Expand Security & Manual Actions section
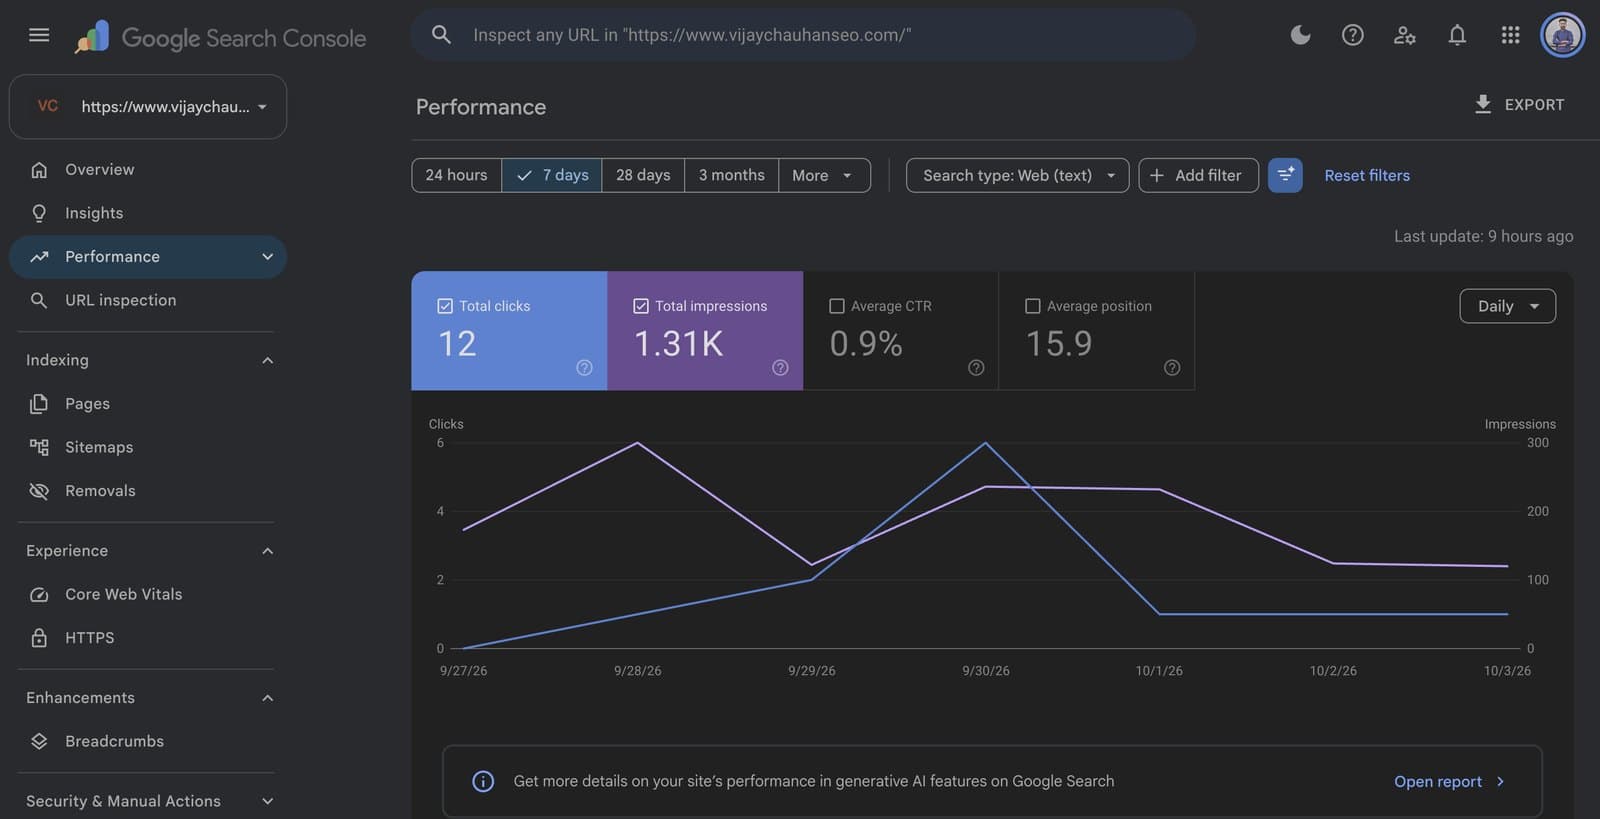This screenshot has width=1600, height=819. [267, 801]
